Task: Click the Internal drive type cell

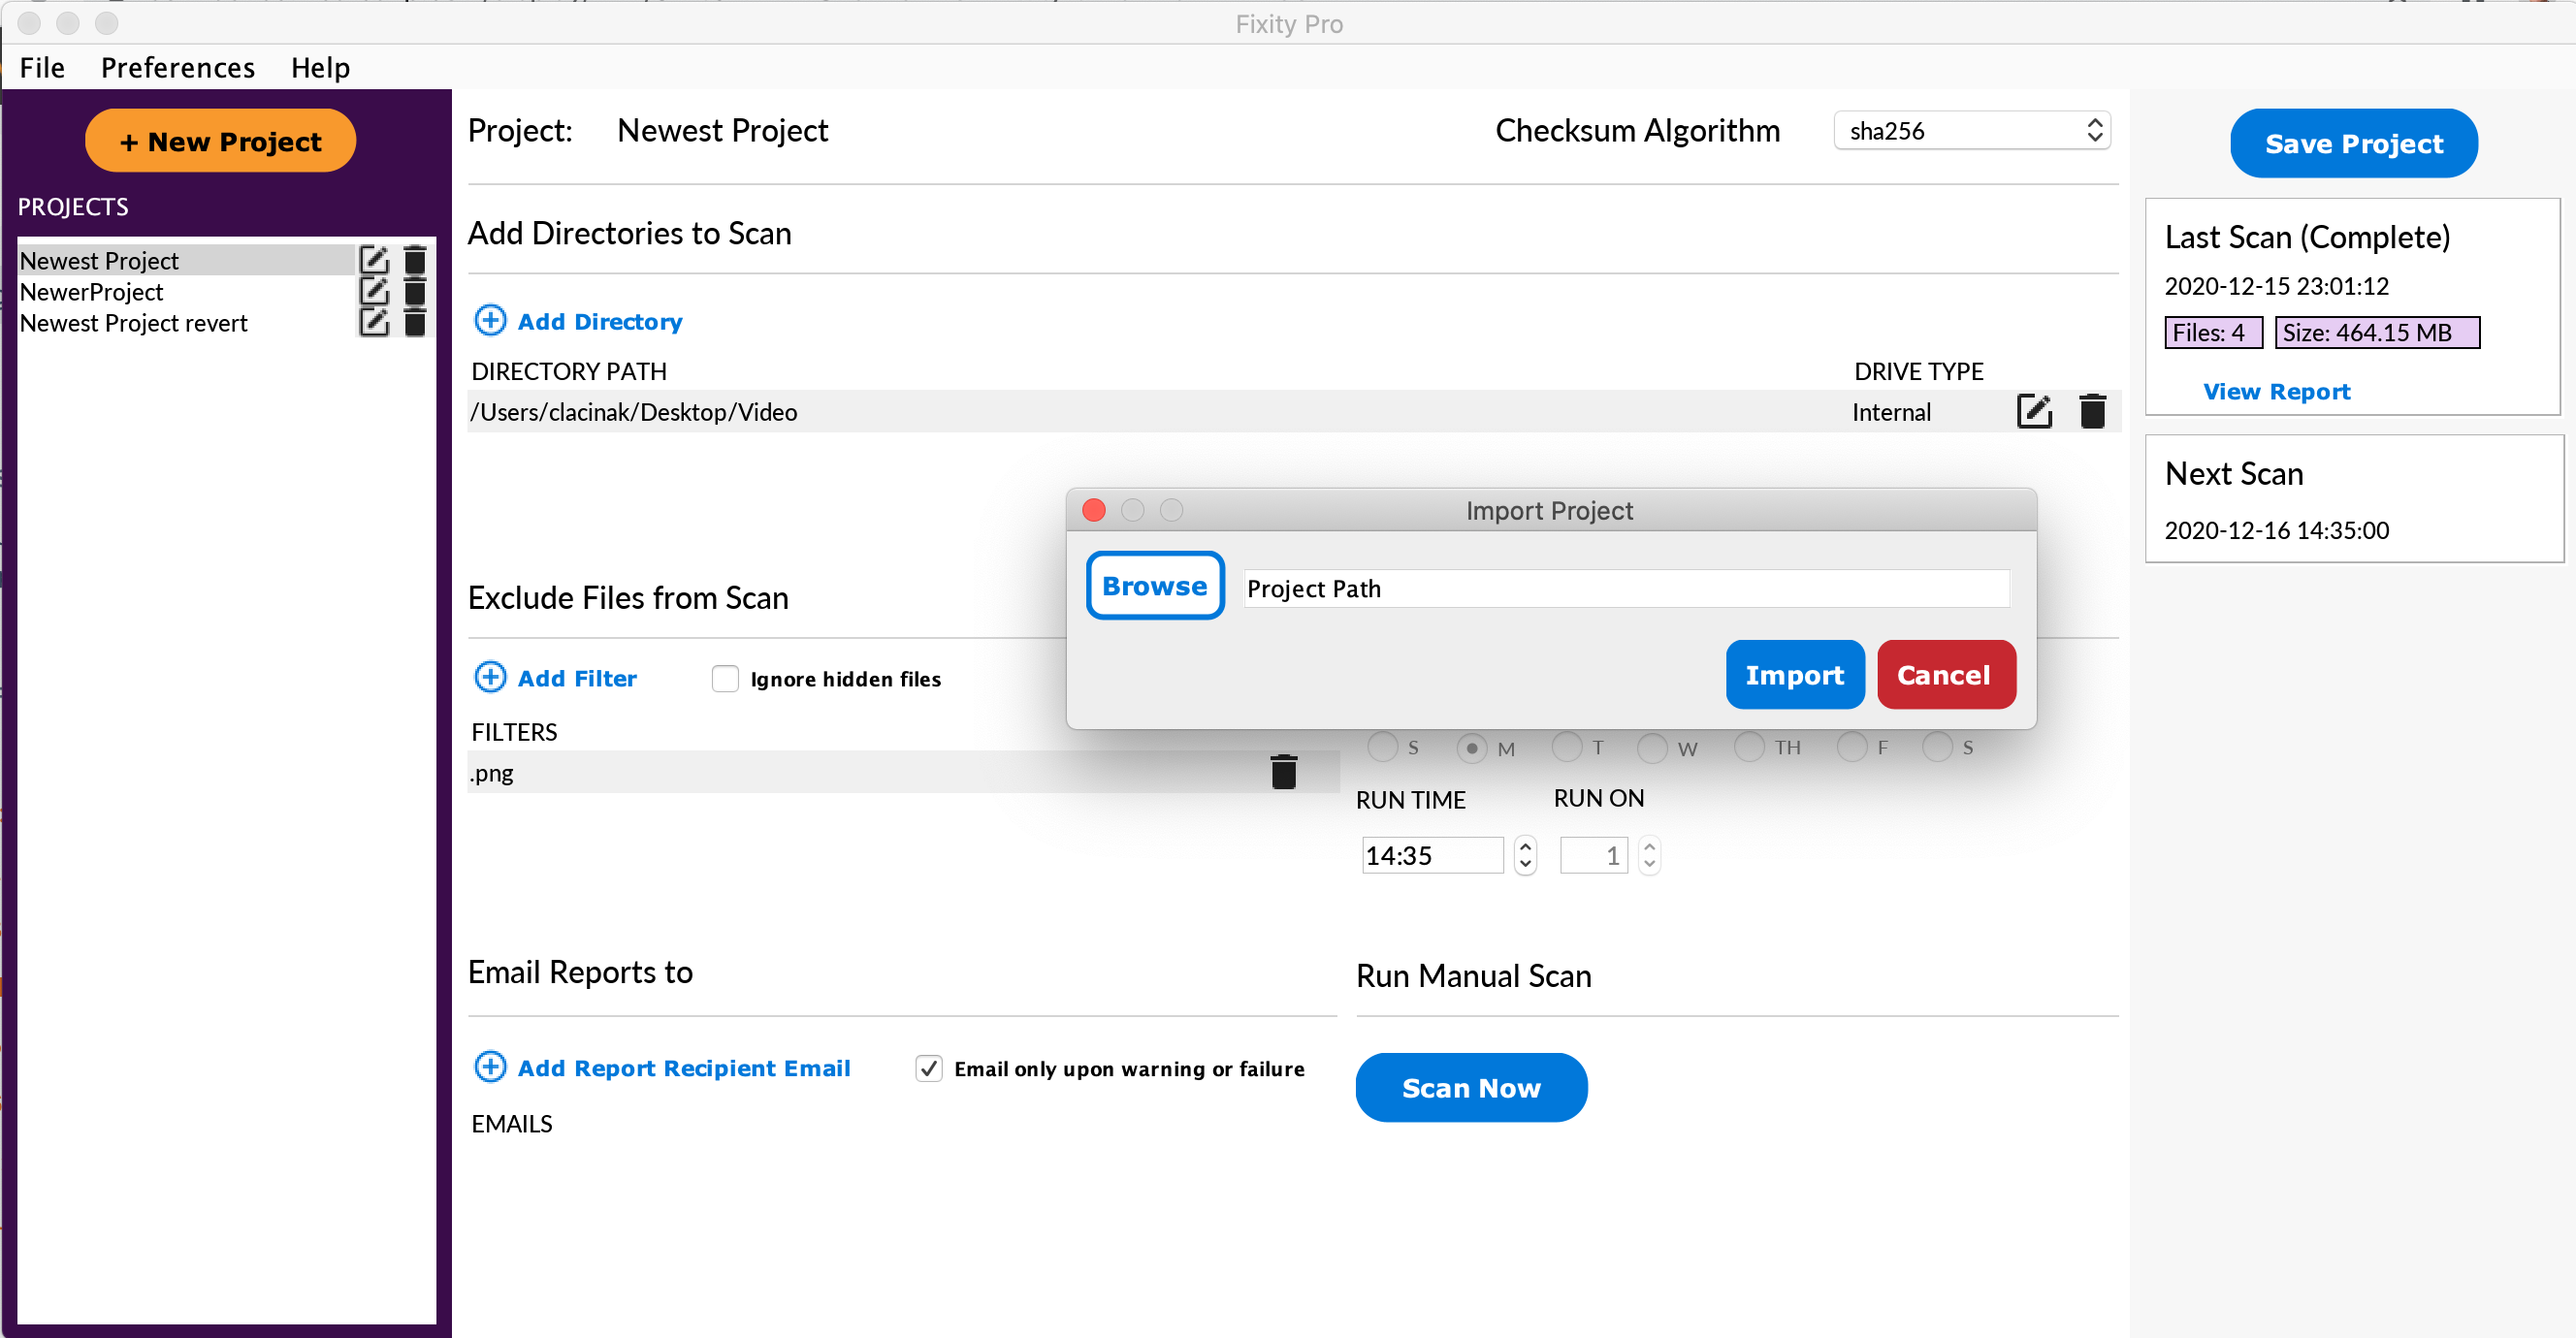Action: [x=1891, y=412]
